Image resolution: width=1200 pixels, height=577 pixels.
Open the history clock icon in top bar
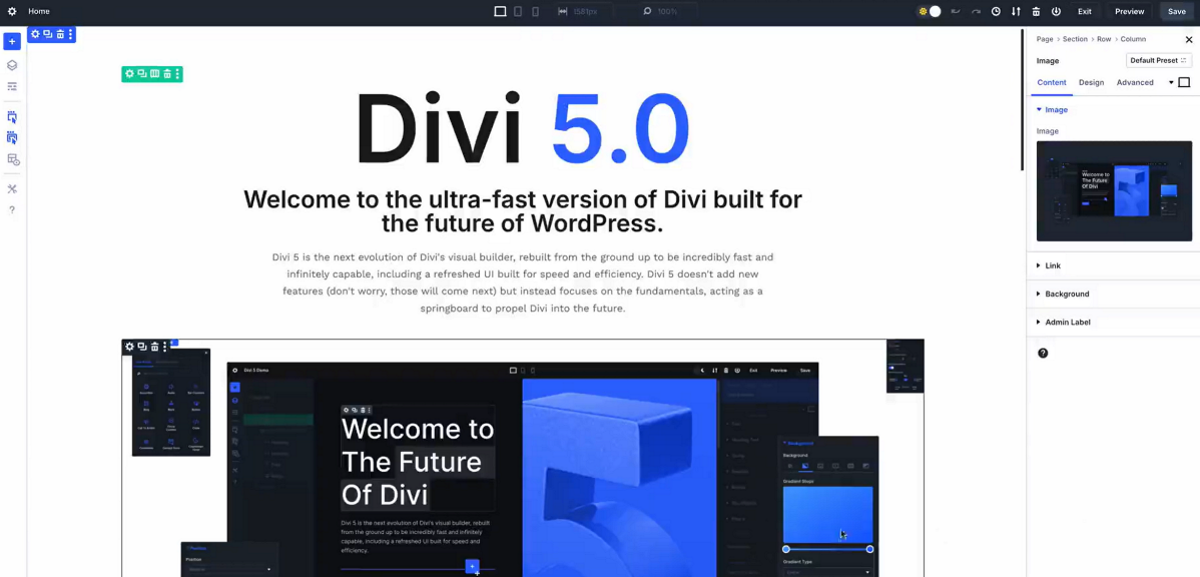pyautogui.click(x=995, y=12)
